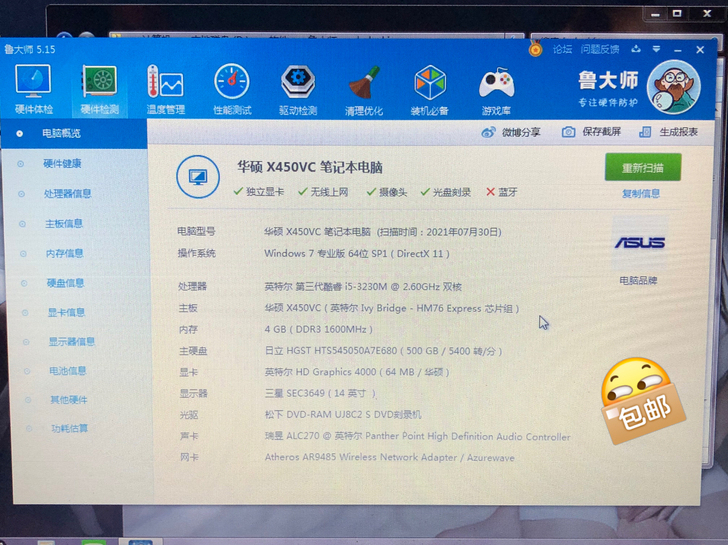Close the 鲁大师 window
The image size is (728, 545).
point(700,49)
